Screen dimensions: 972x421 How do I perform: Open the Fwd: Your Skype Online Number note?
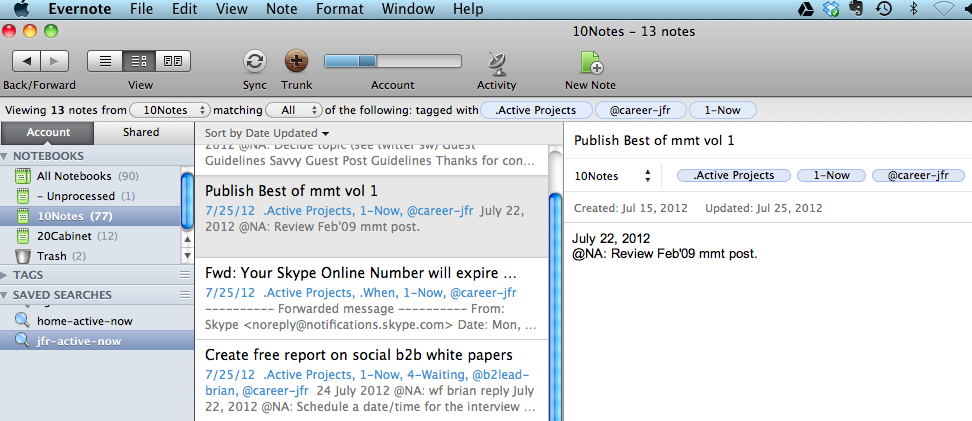tap(371, 299)
